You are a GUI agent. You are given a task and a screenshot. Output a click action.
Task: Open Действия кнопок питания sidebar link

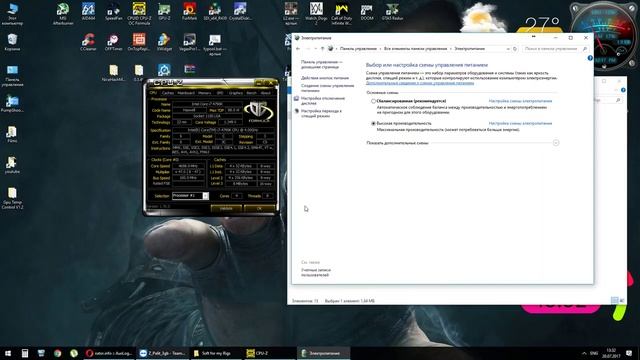325,78
